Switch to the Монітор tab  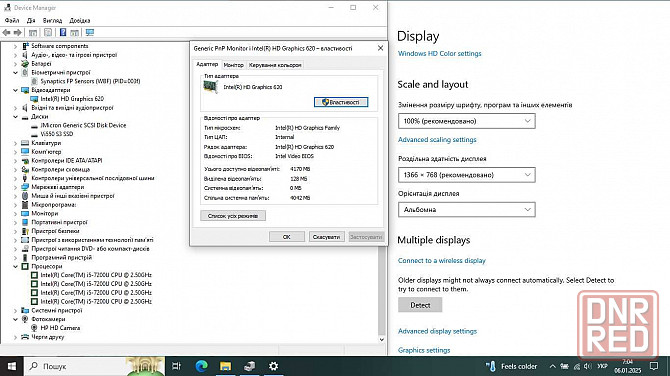tap(234, 65)
